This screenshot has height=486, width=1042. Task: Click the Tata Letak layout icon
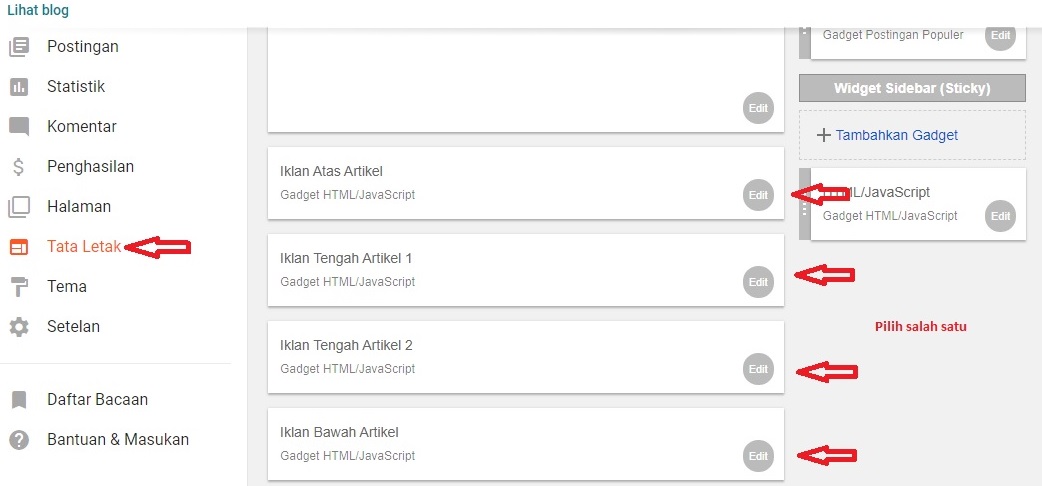(x=19, y=247)
